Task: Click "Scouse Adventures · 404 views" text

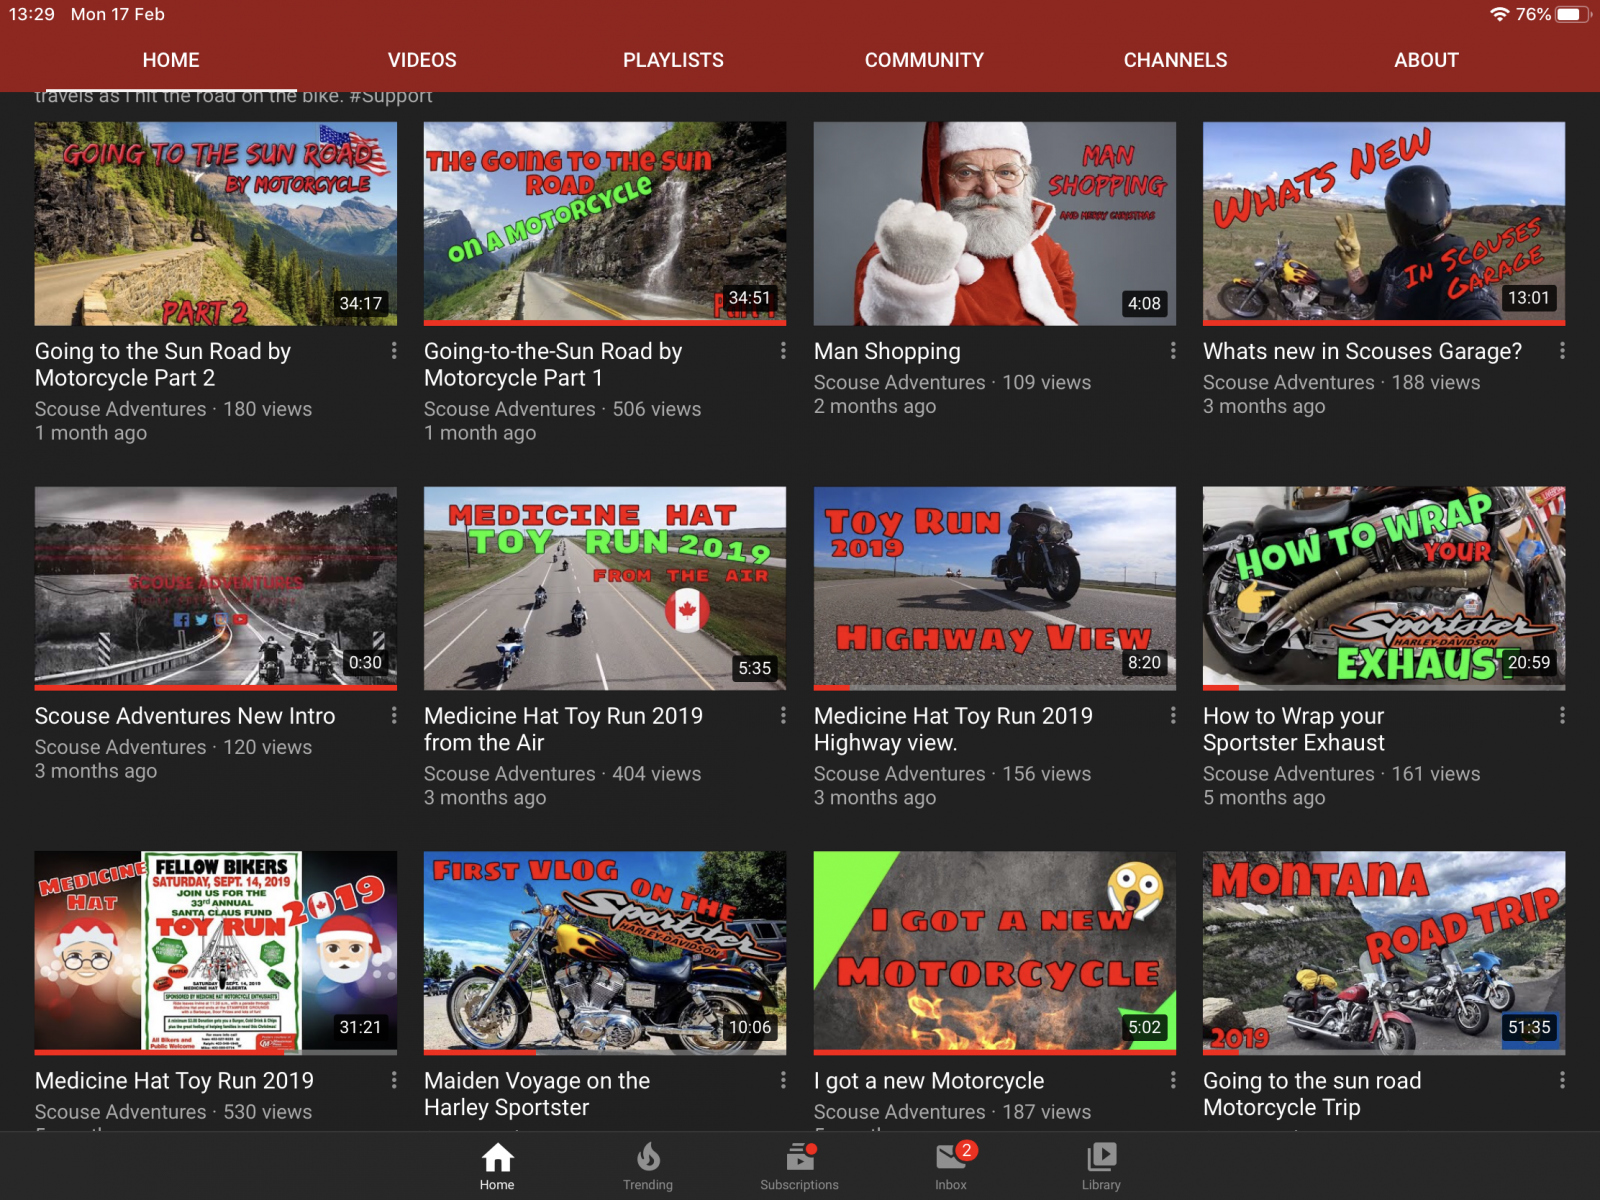Action: tap(563, 774)
